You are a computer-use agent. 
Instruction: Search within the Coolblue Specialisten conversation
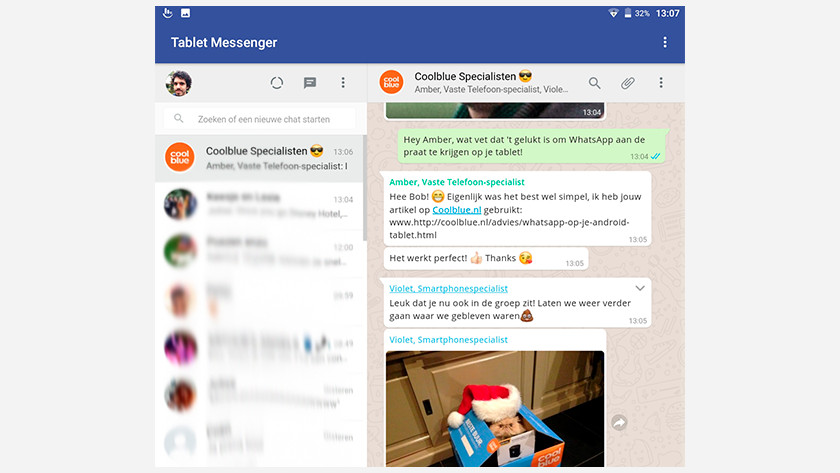tap(595, 83)
